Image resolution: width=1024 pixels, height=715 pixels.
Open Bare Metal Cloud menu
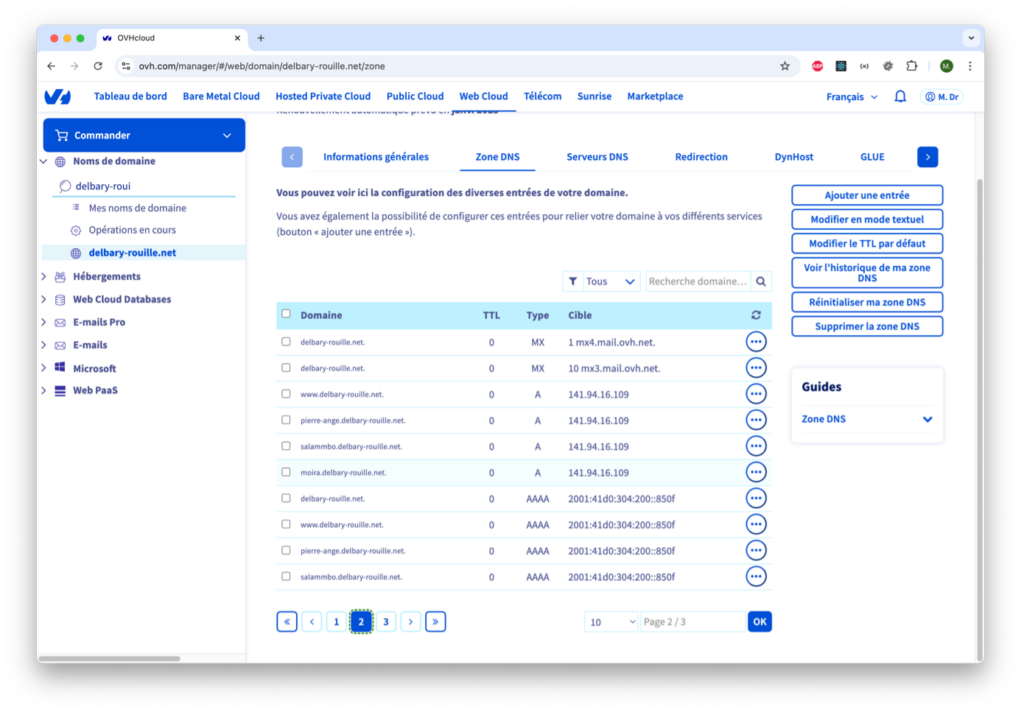(221, 96)
